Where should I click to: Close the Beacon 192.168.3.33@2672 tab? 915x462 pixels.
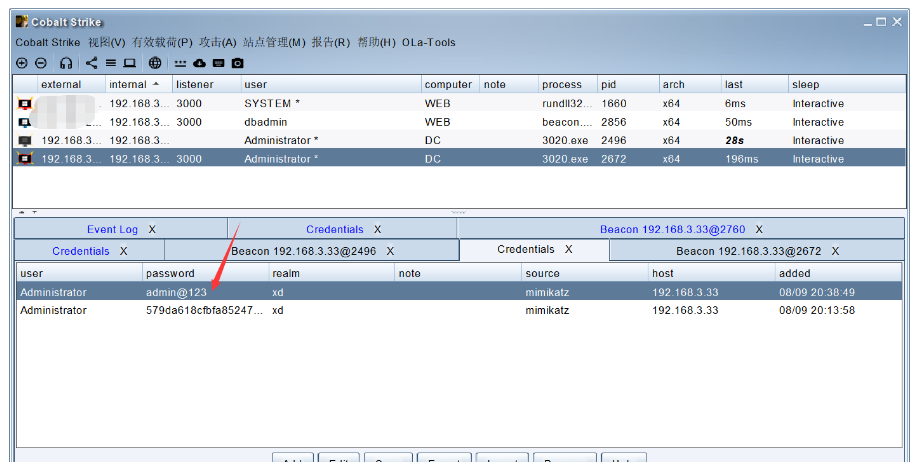(835, 251)
